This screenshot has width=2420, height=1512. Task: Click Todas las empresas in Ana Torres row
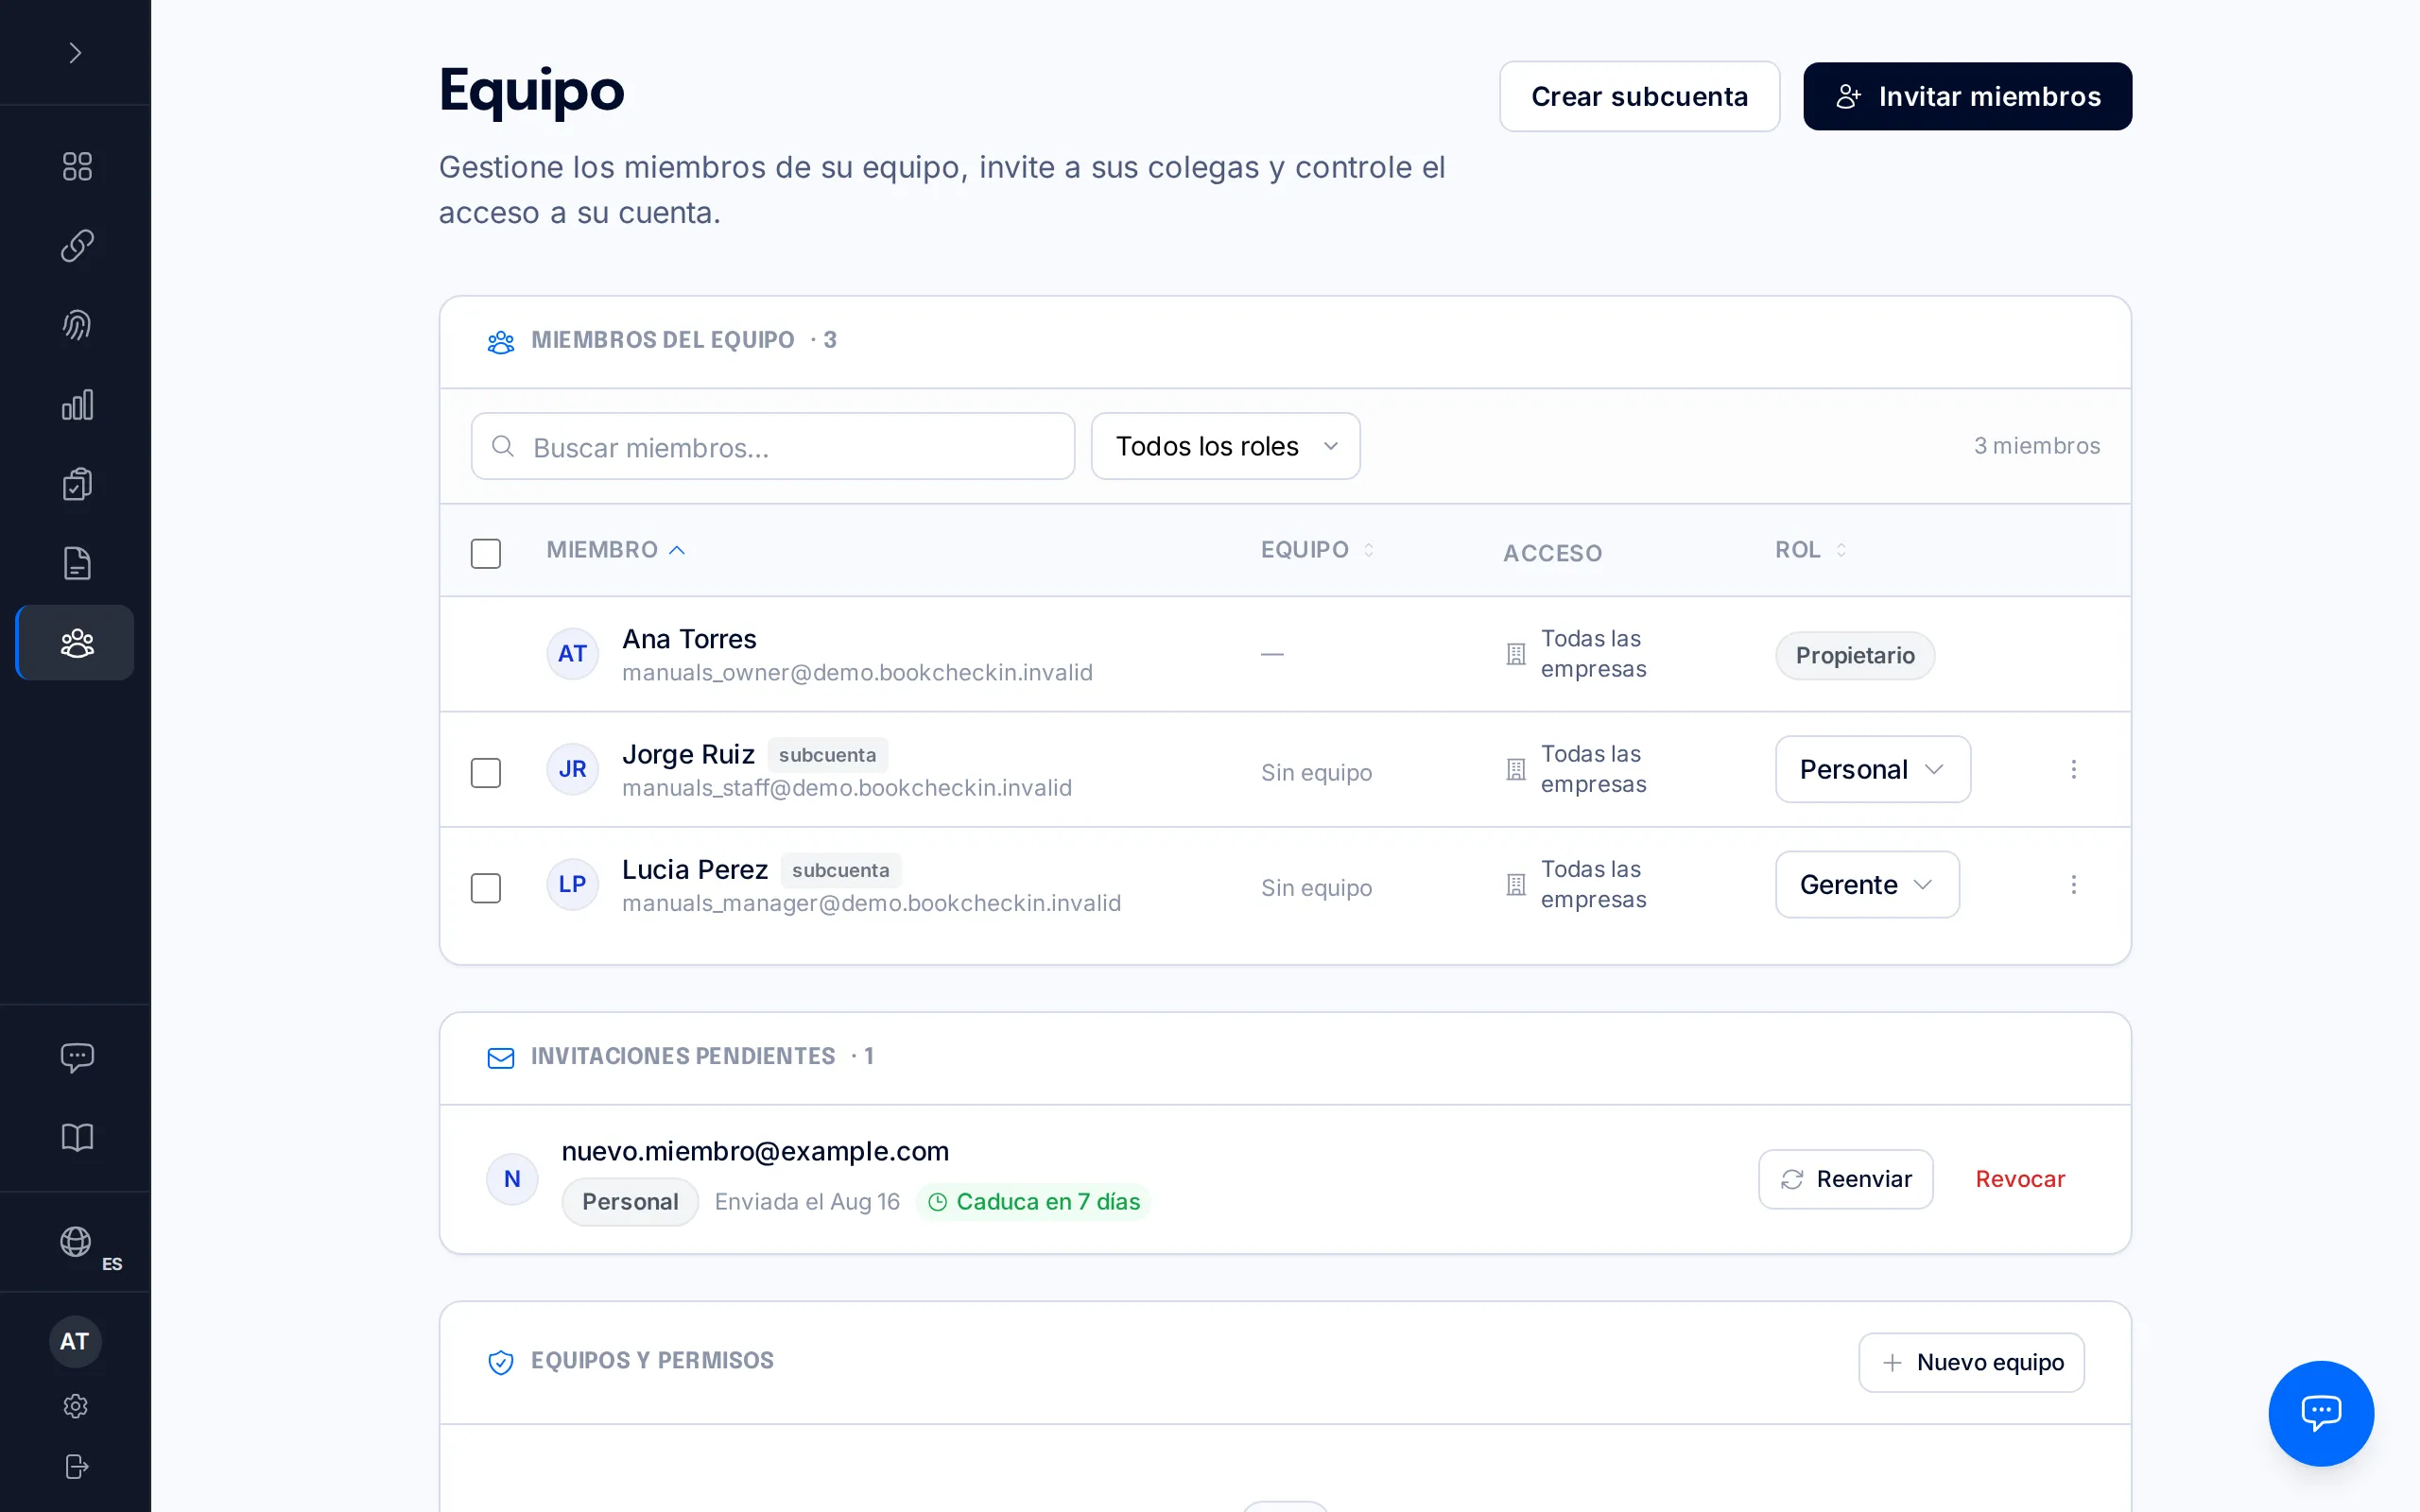point(1593,654)
